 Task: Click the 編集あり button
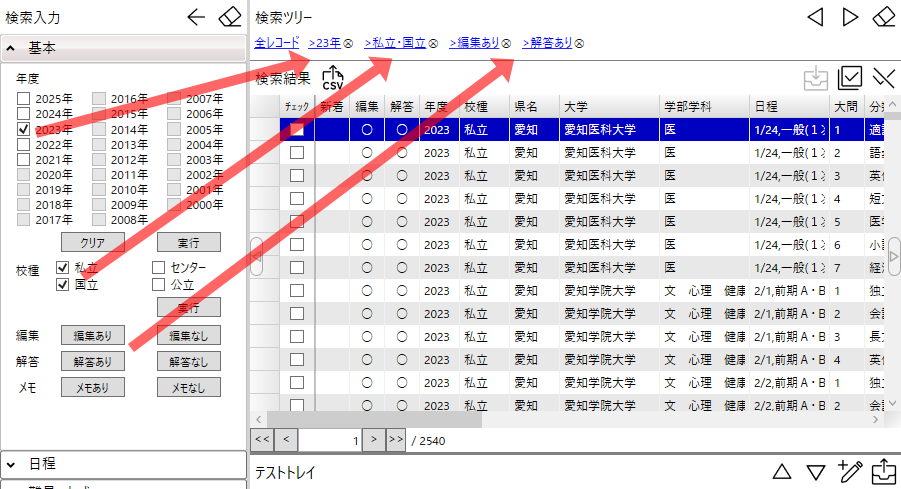93,336
